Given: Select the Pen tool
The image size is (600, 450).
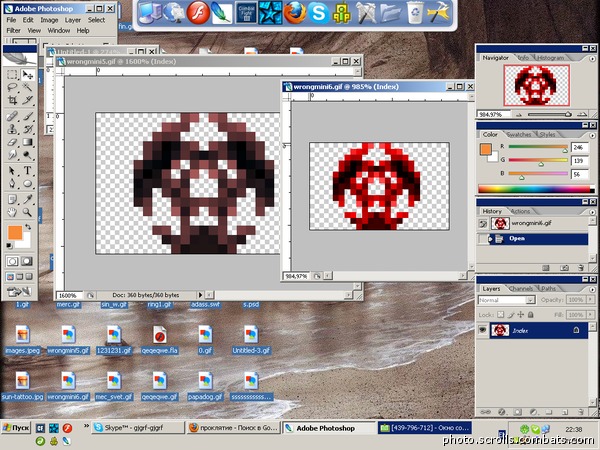Looking at the screenshot, I should click(x=12, y=183).
